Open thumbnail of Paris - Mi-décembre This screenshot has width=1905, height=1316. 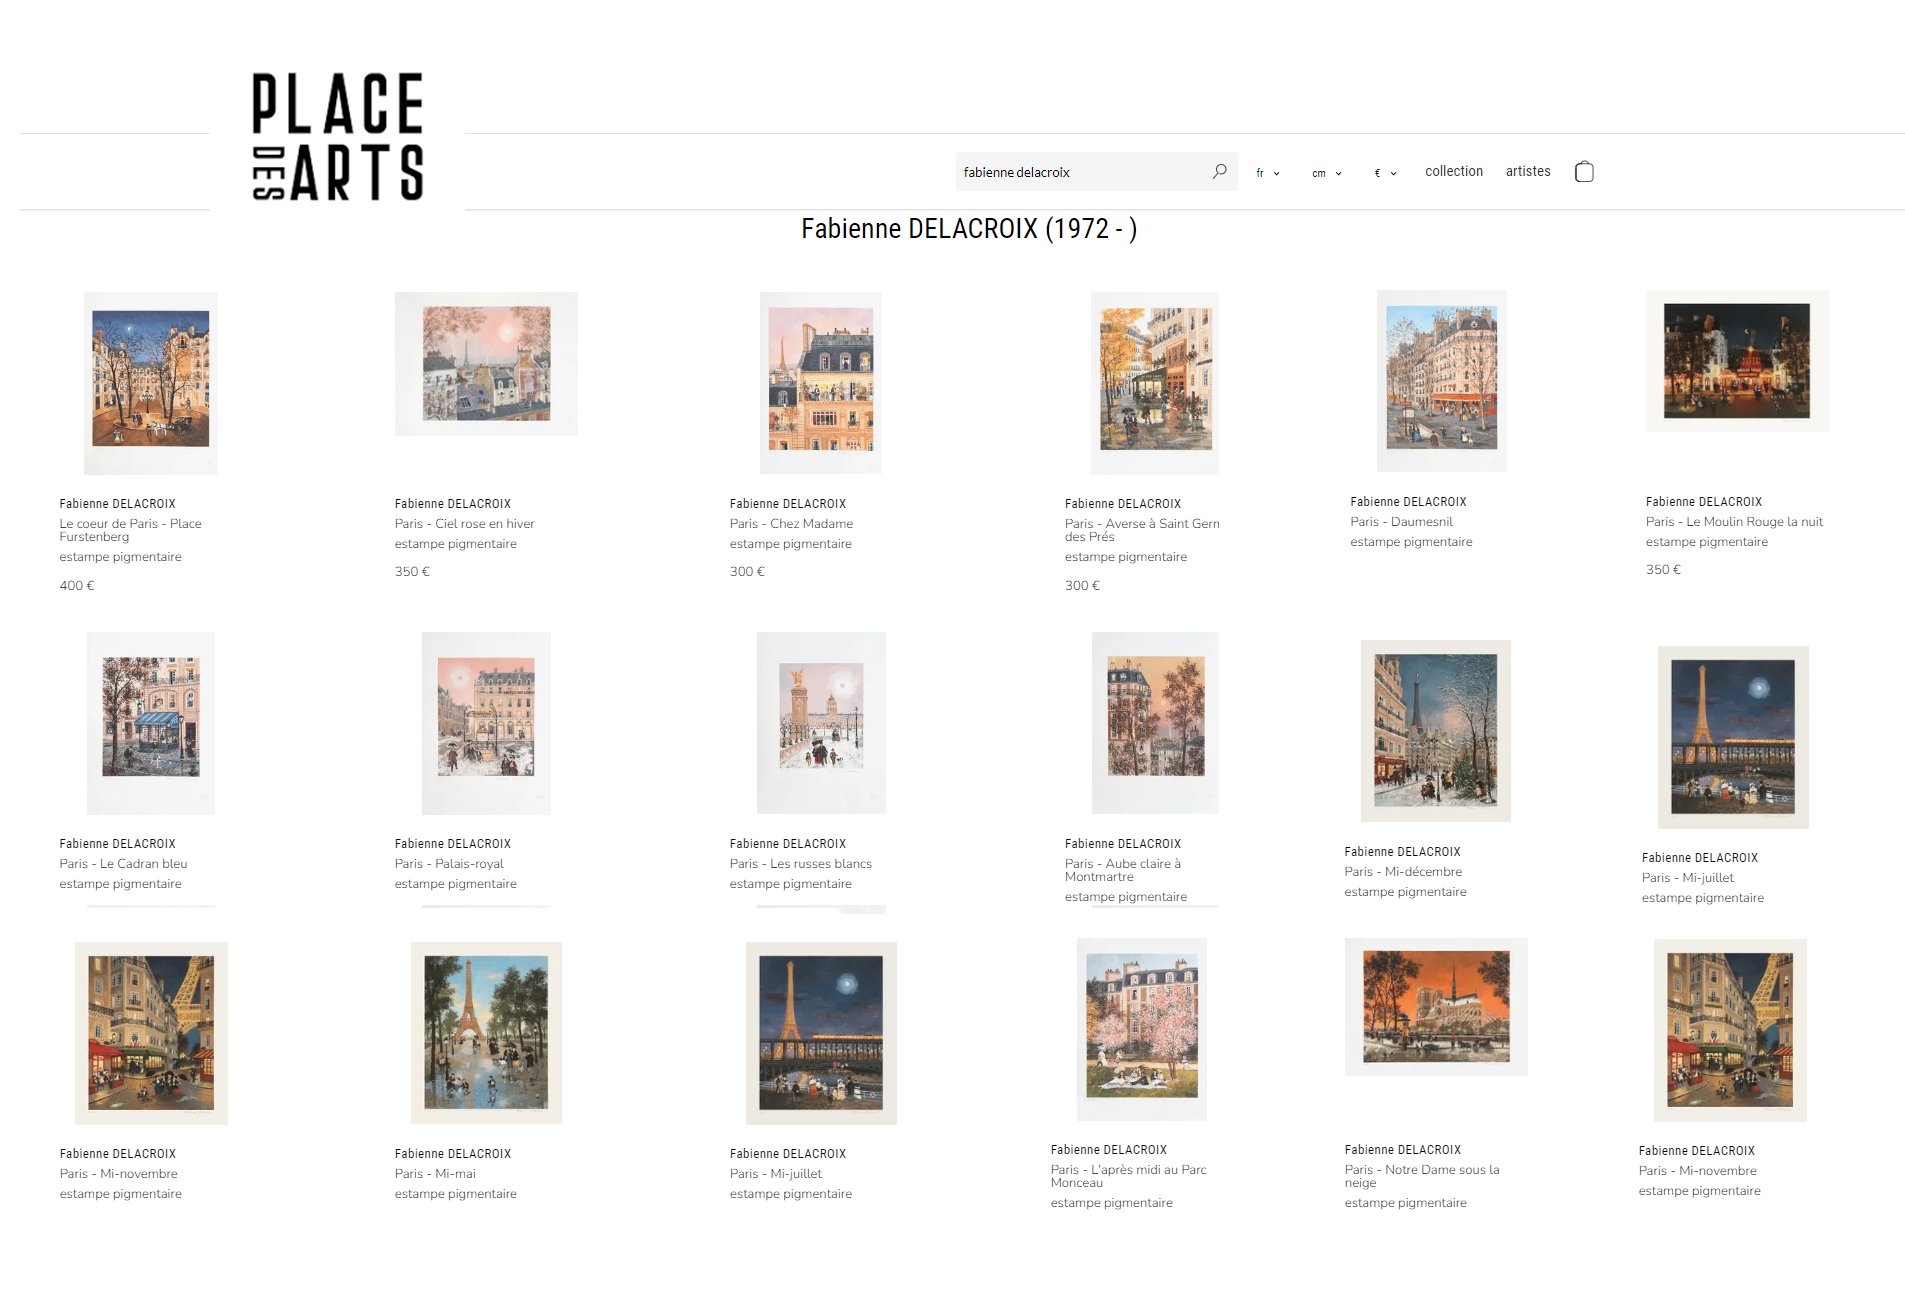(1436, 731)
